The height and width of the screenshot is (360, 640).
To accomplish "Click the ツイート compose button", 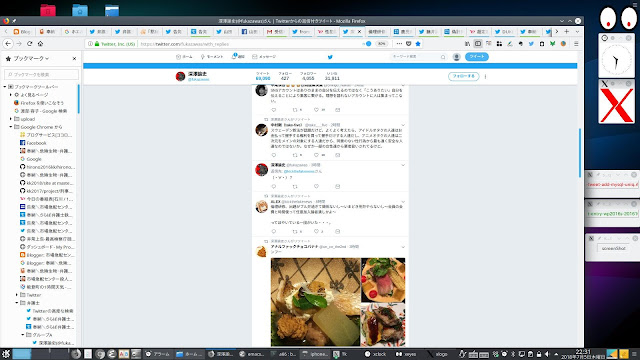I will point(477,57).
